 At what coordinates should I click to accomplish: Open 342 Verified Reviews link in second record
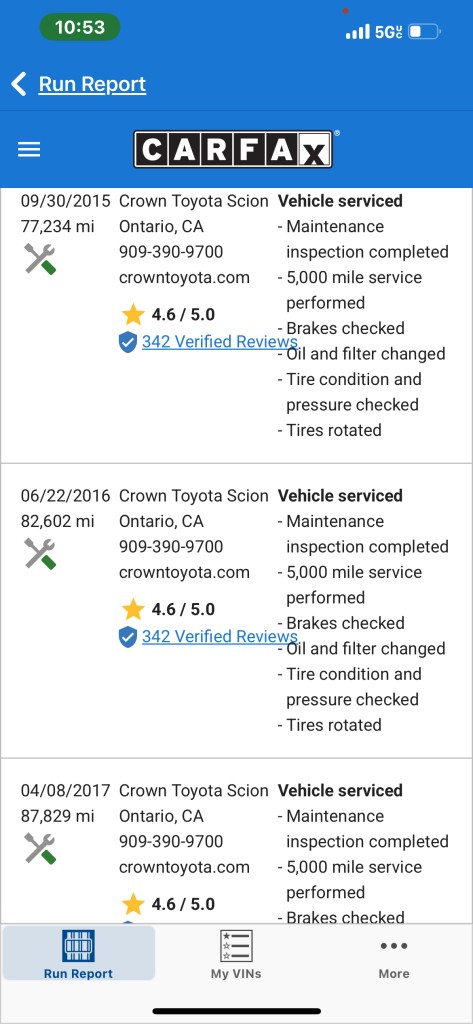pyautogui.click(x=220, y=636)
